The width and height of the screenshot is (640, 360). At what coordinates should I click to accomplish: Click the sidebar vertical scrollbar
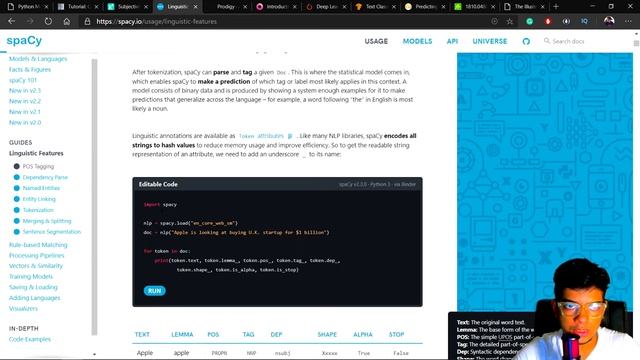(x=94, y=196)
